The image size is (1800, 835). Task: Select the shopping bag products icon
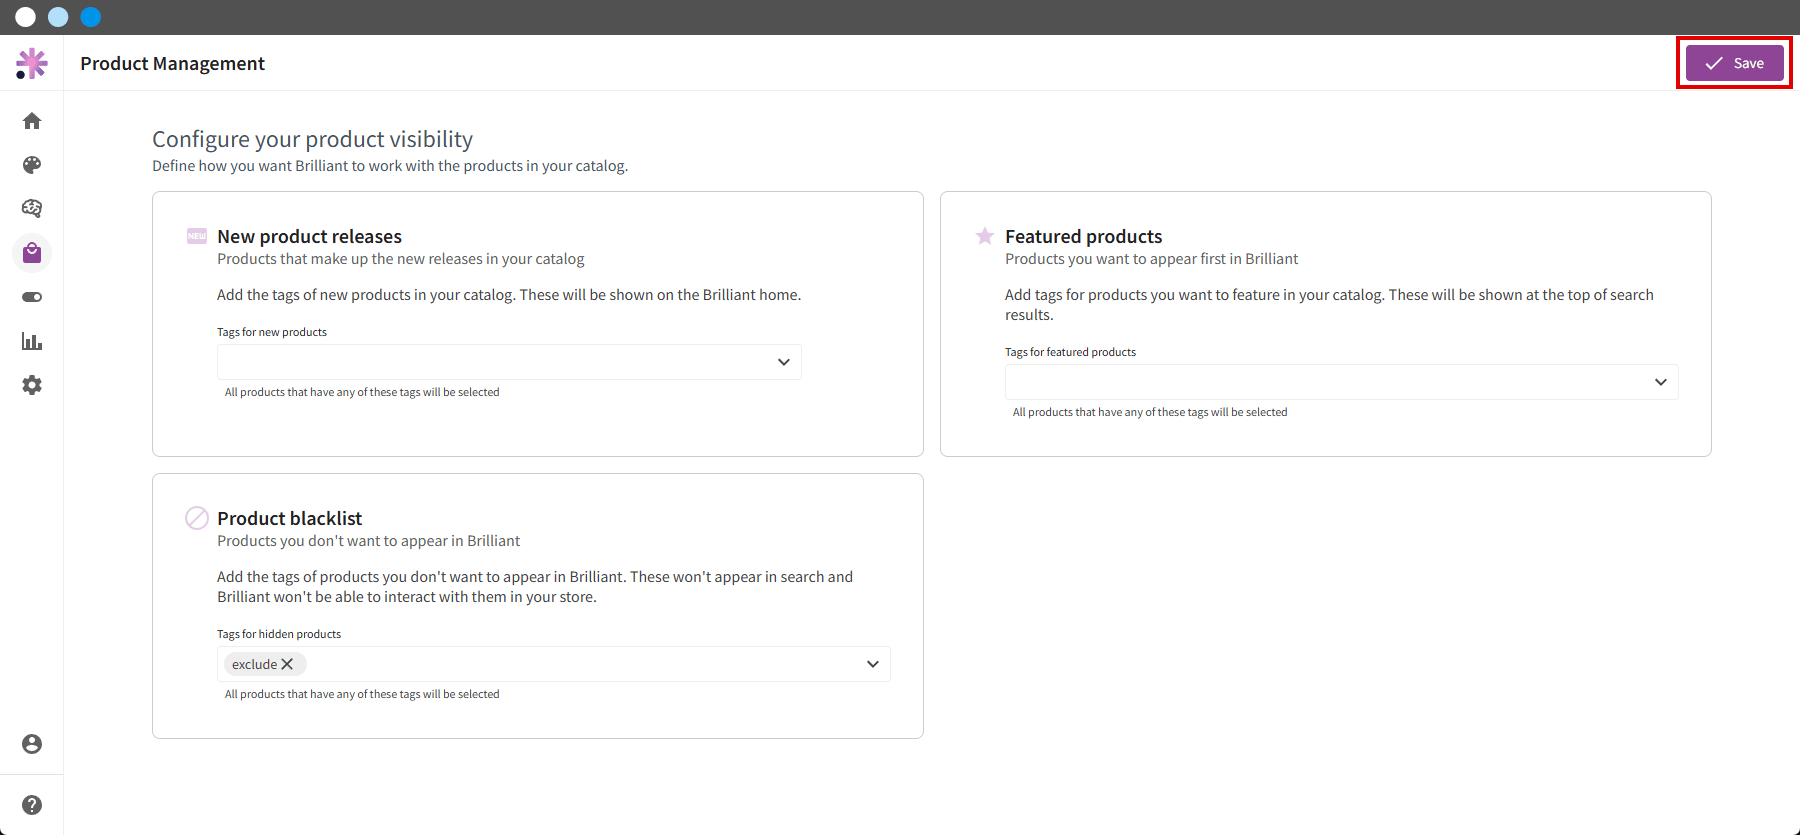pos(32,253)
